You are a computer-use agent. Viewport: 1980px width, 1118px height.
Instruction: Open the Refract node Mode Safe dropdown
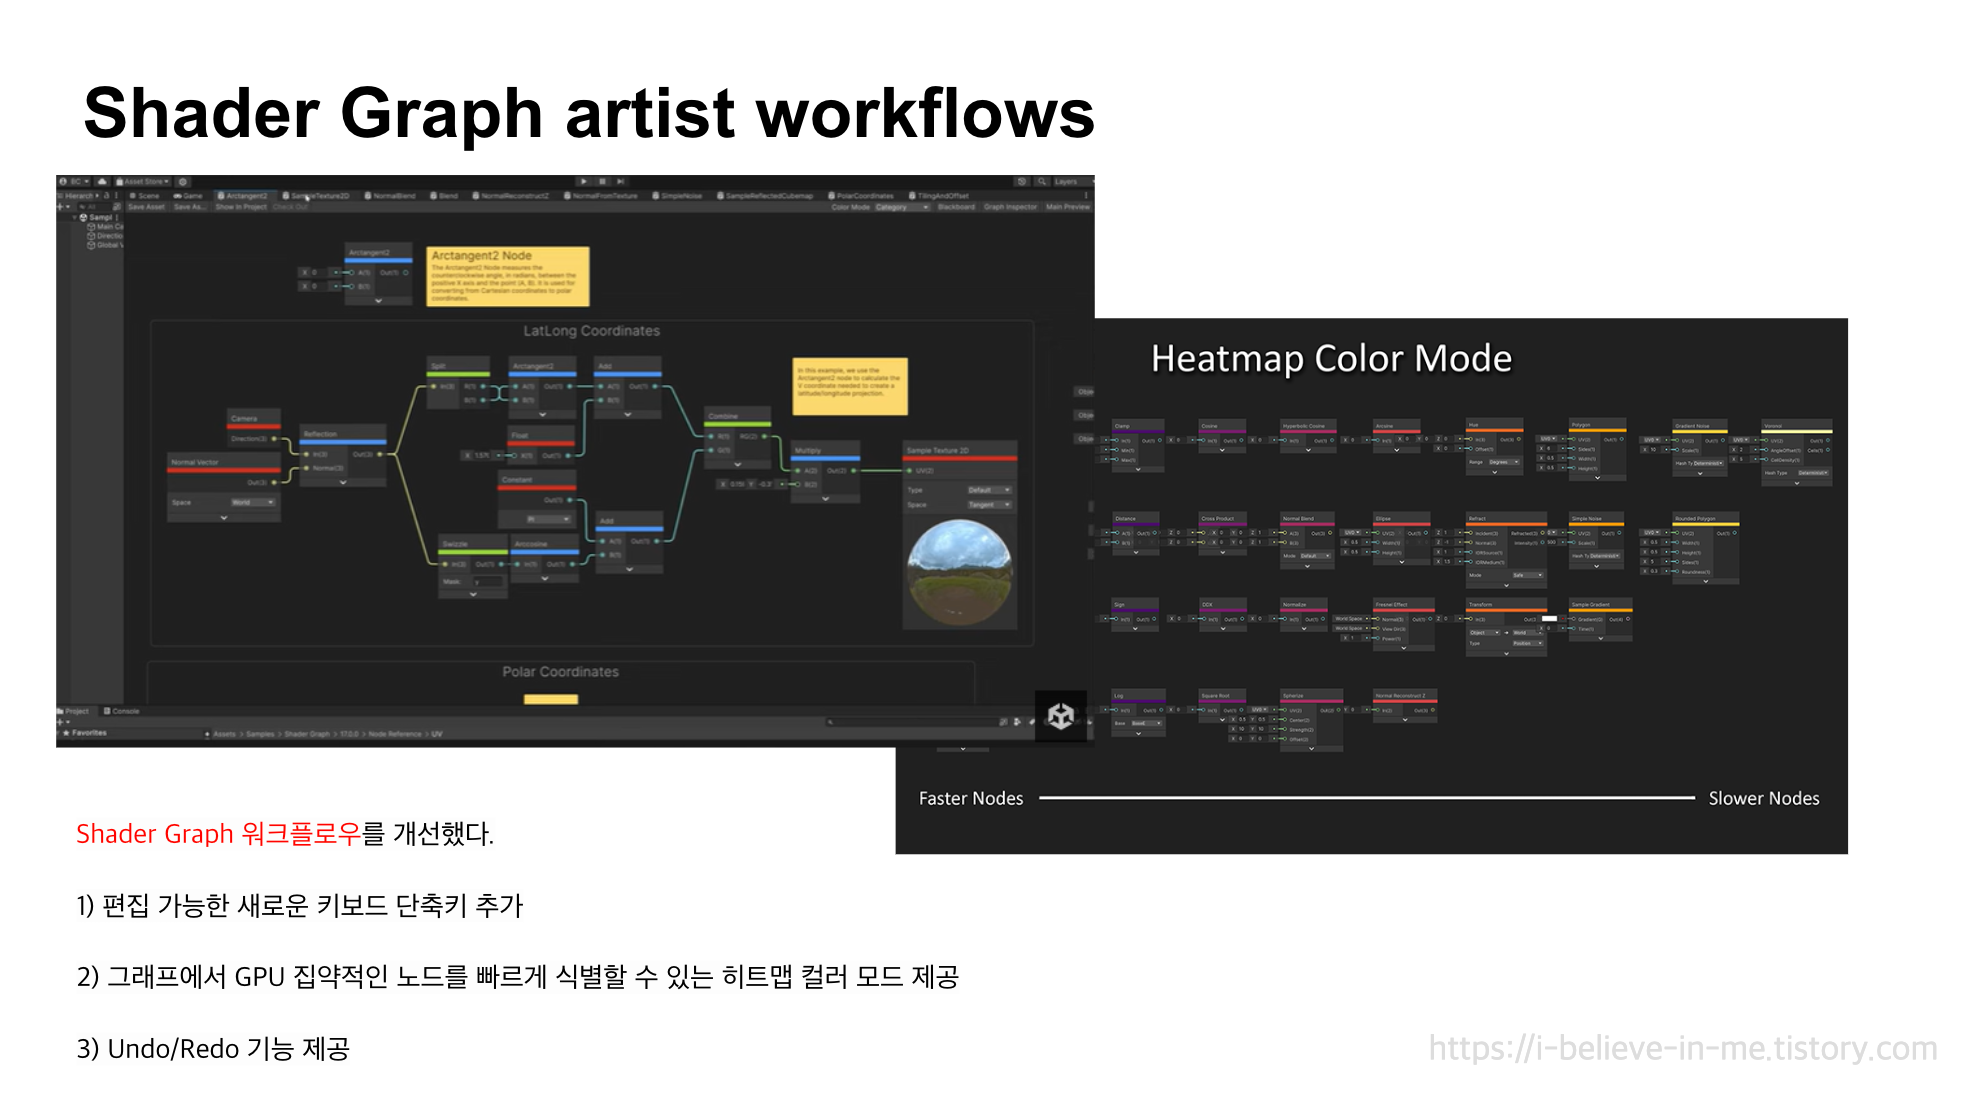click(x=1527, y=575)
